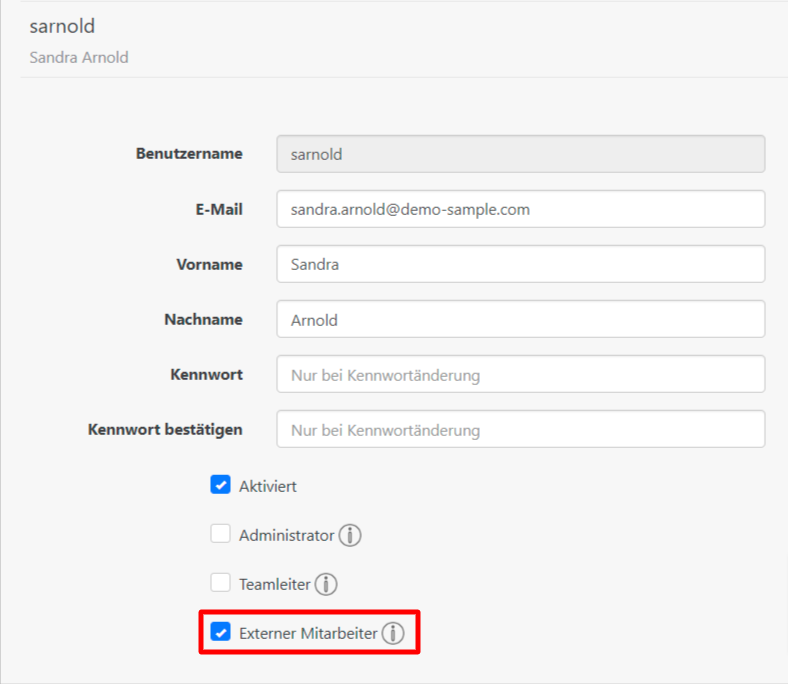This screenshot has width=788, height=684.
Task: Click the 'Sandra Arnold' subtitle text
Action: [x=79, y=57]
